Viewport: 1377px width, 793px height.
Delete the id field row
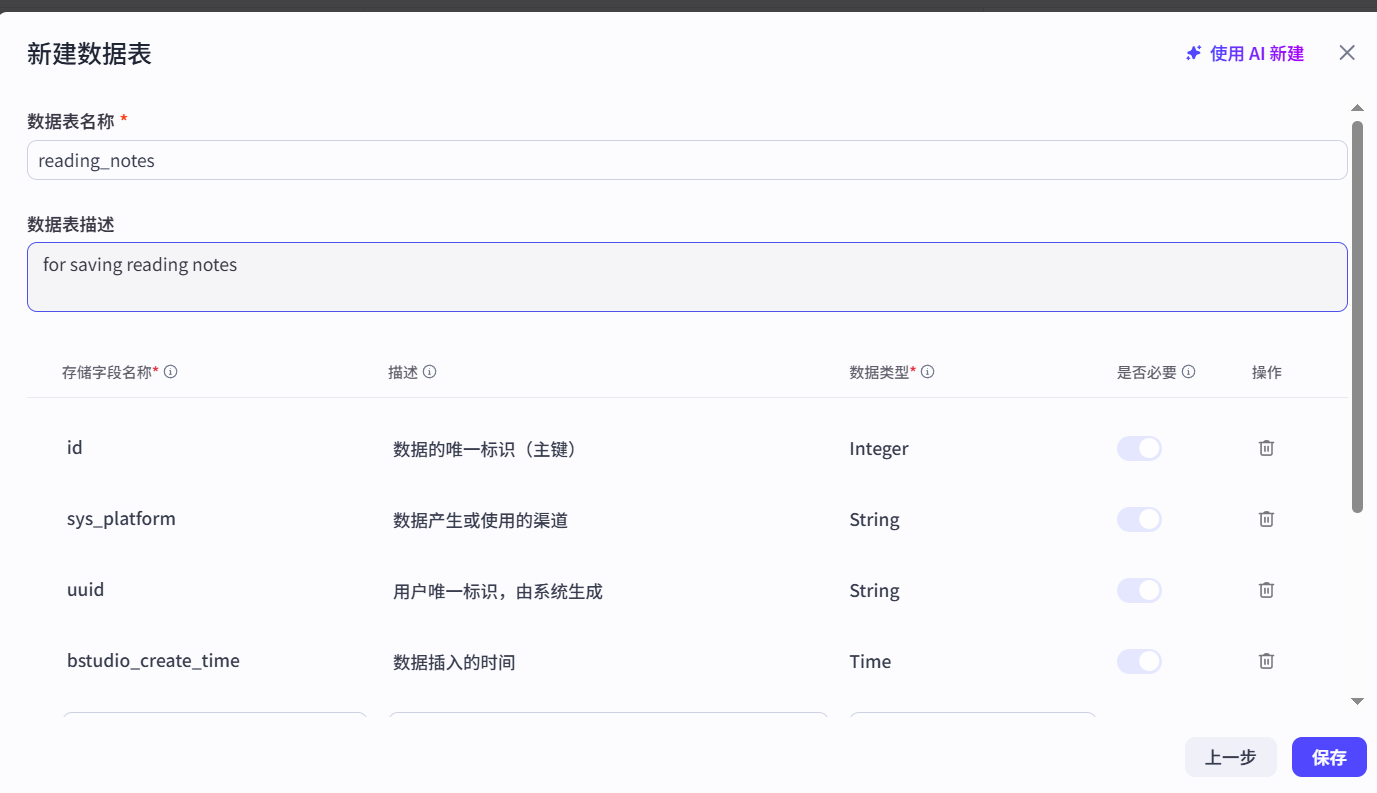click(1266, 448)
